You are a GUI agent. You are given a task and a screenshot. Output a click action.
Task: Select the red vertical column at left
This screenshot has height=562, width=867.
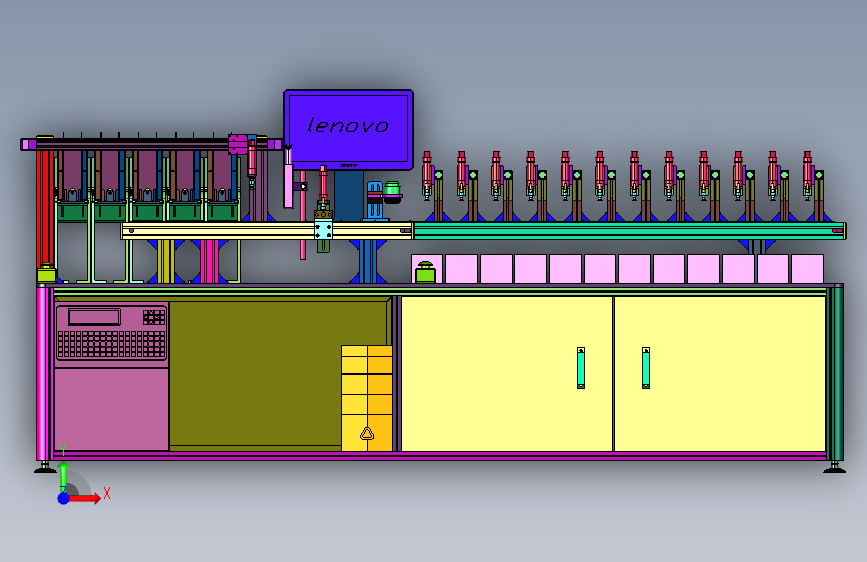tap(44, 209)
